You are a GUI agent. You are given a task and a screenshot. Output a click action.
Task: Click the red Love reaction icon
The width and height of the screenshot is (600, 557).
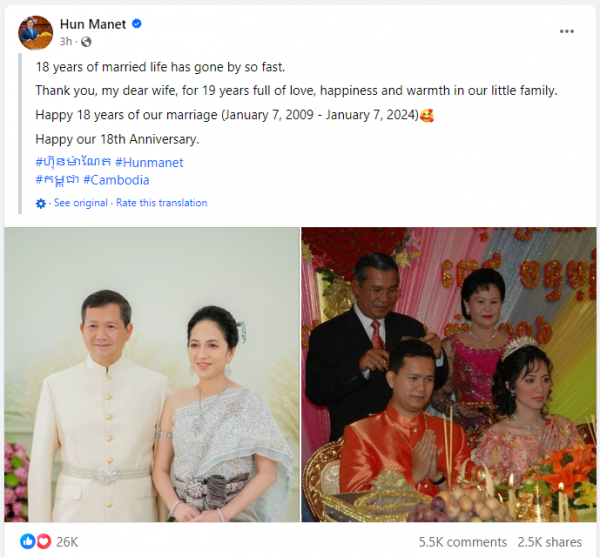(x=44, y=541)
